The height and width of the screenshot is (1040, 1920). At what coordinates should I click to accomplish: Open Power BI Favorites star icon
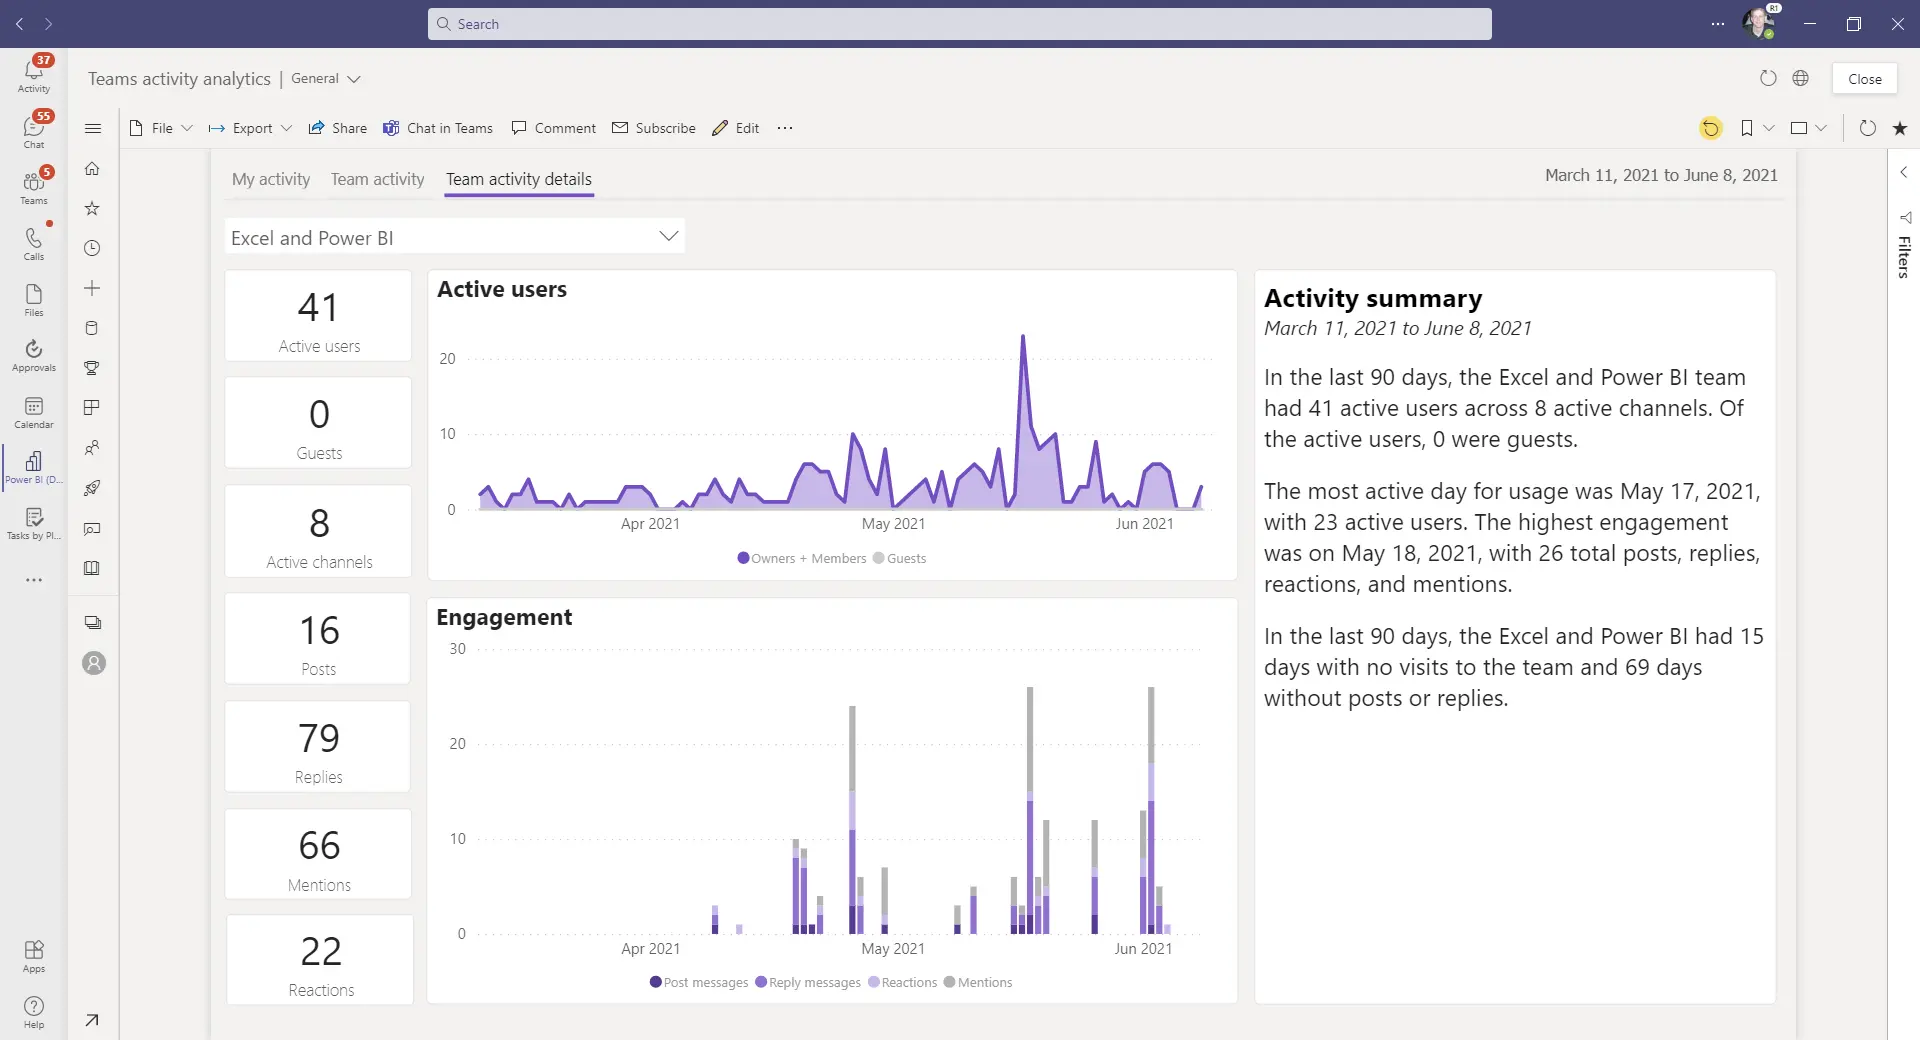92,208
